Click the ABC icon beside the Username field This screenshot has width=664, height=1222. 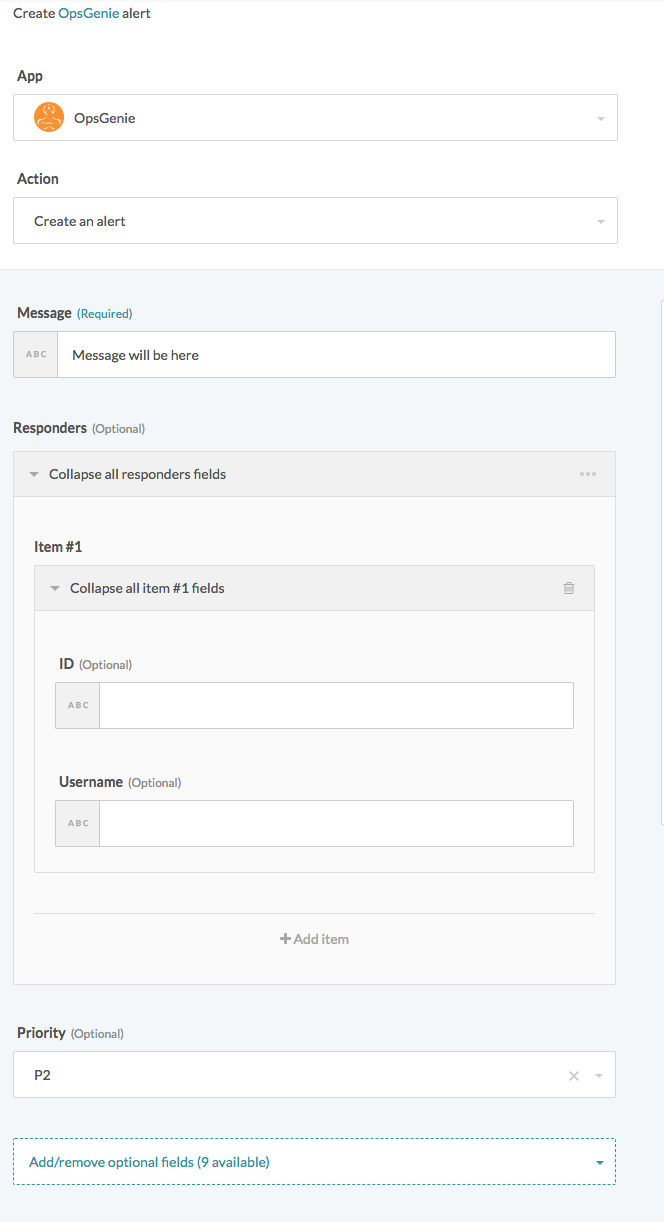[x=77, y=822]
